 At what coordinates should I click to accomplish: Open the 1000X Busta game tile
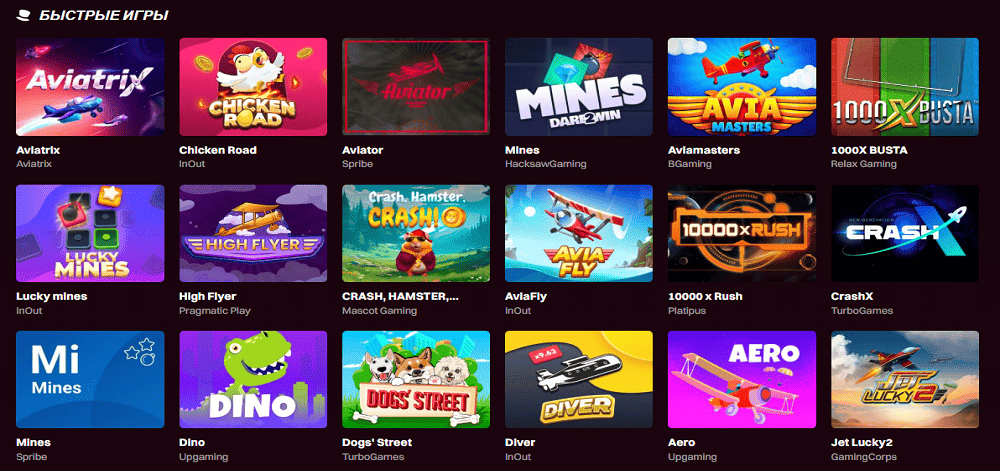[905, 87]
